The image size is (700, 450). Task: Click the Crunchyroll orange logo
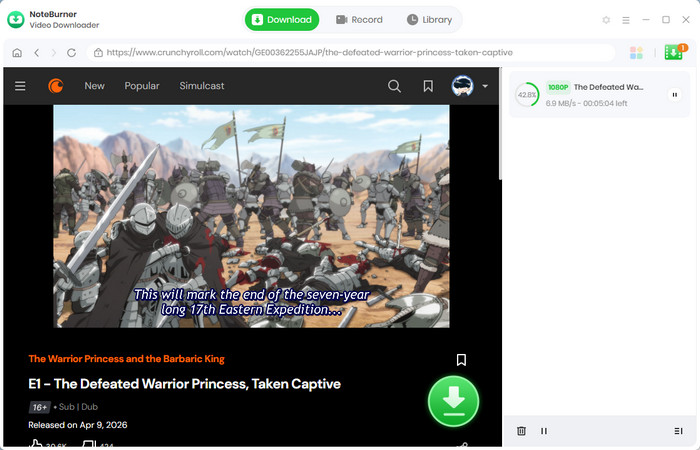(56, 86)
